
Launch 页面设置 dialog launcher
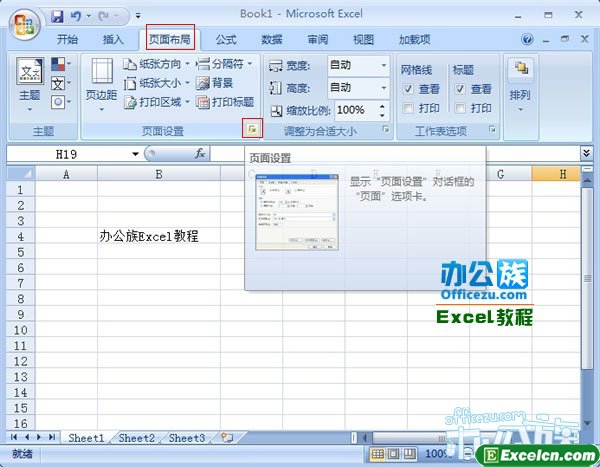coord(252,129)
